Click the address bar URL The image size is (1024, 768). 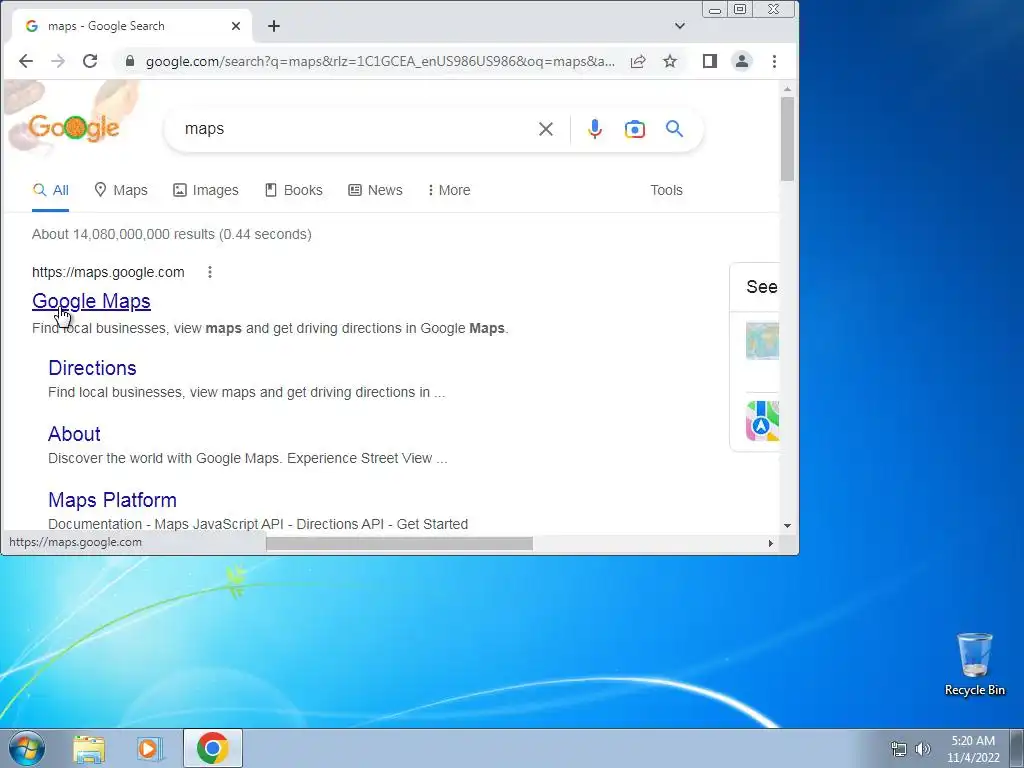(x=380, y=61)
